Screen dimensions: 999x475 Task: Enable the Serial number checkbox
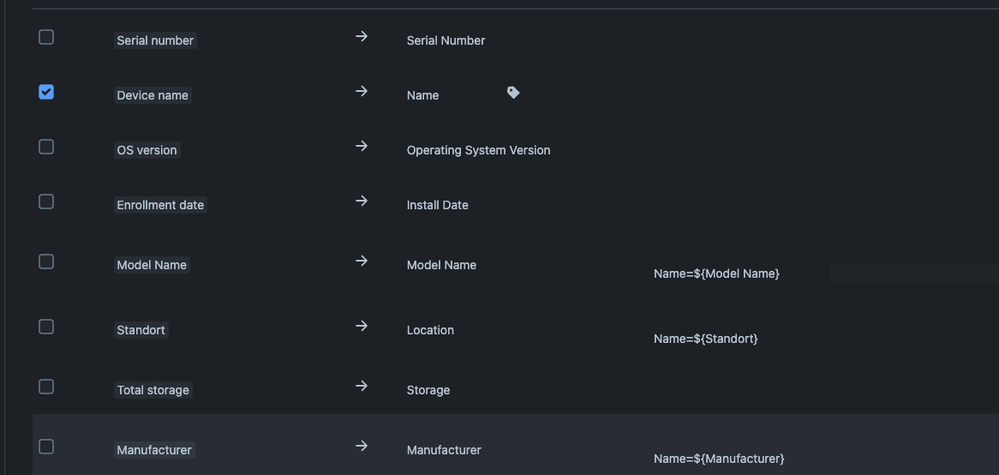pyautogui.click(x=46, y=38)
